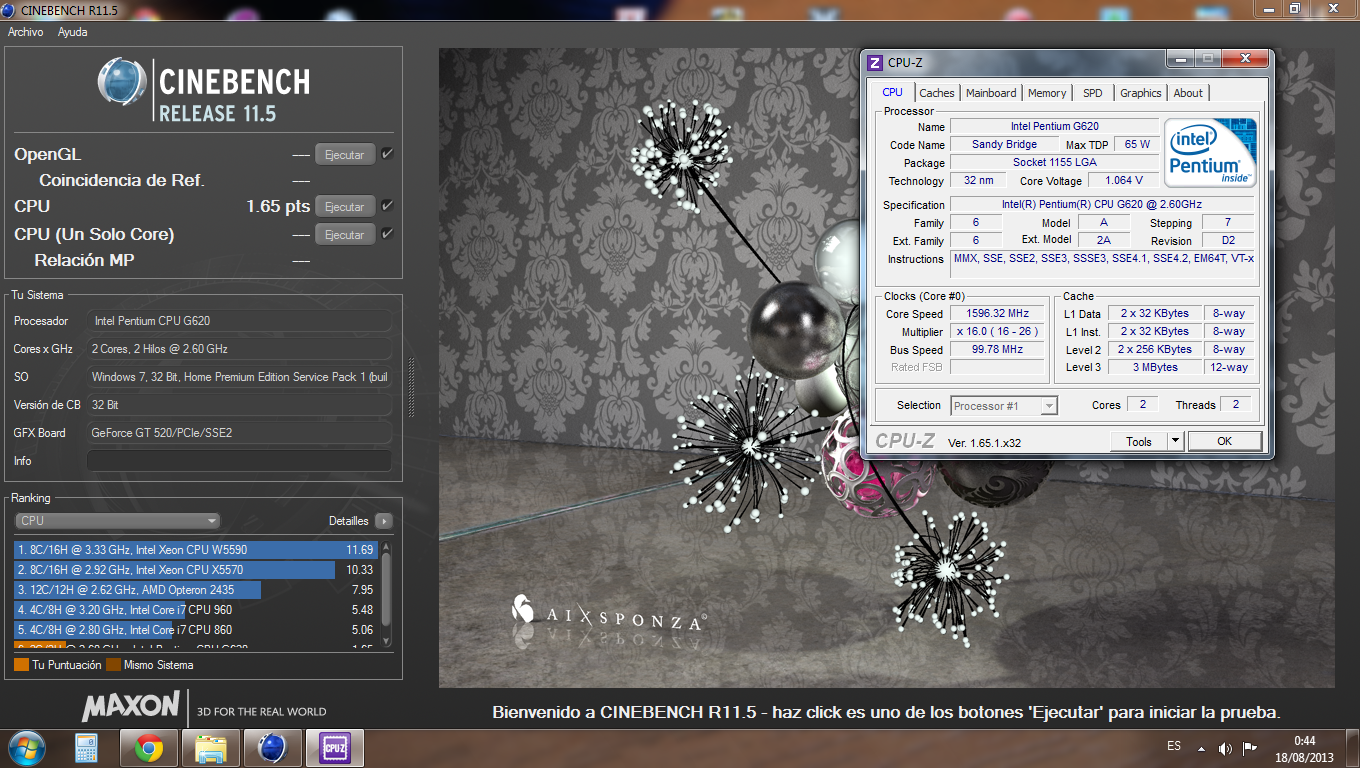Click the Core Speed value 1596.32 MHz
The image size is (1360, 768).
click(997, 314)
